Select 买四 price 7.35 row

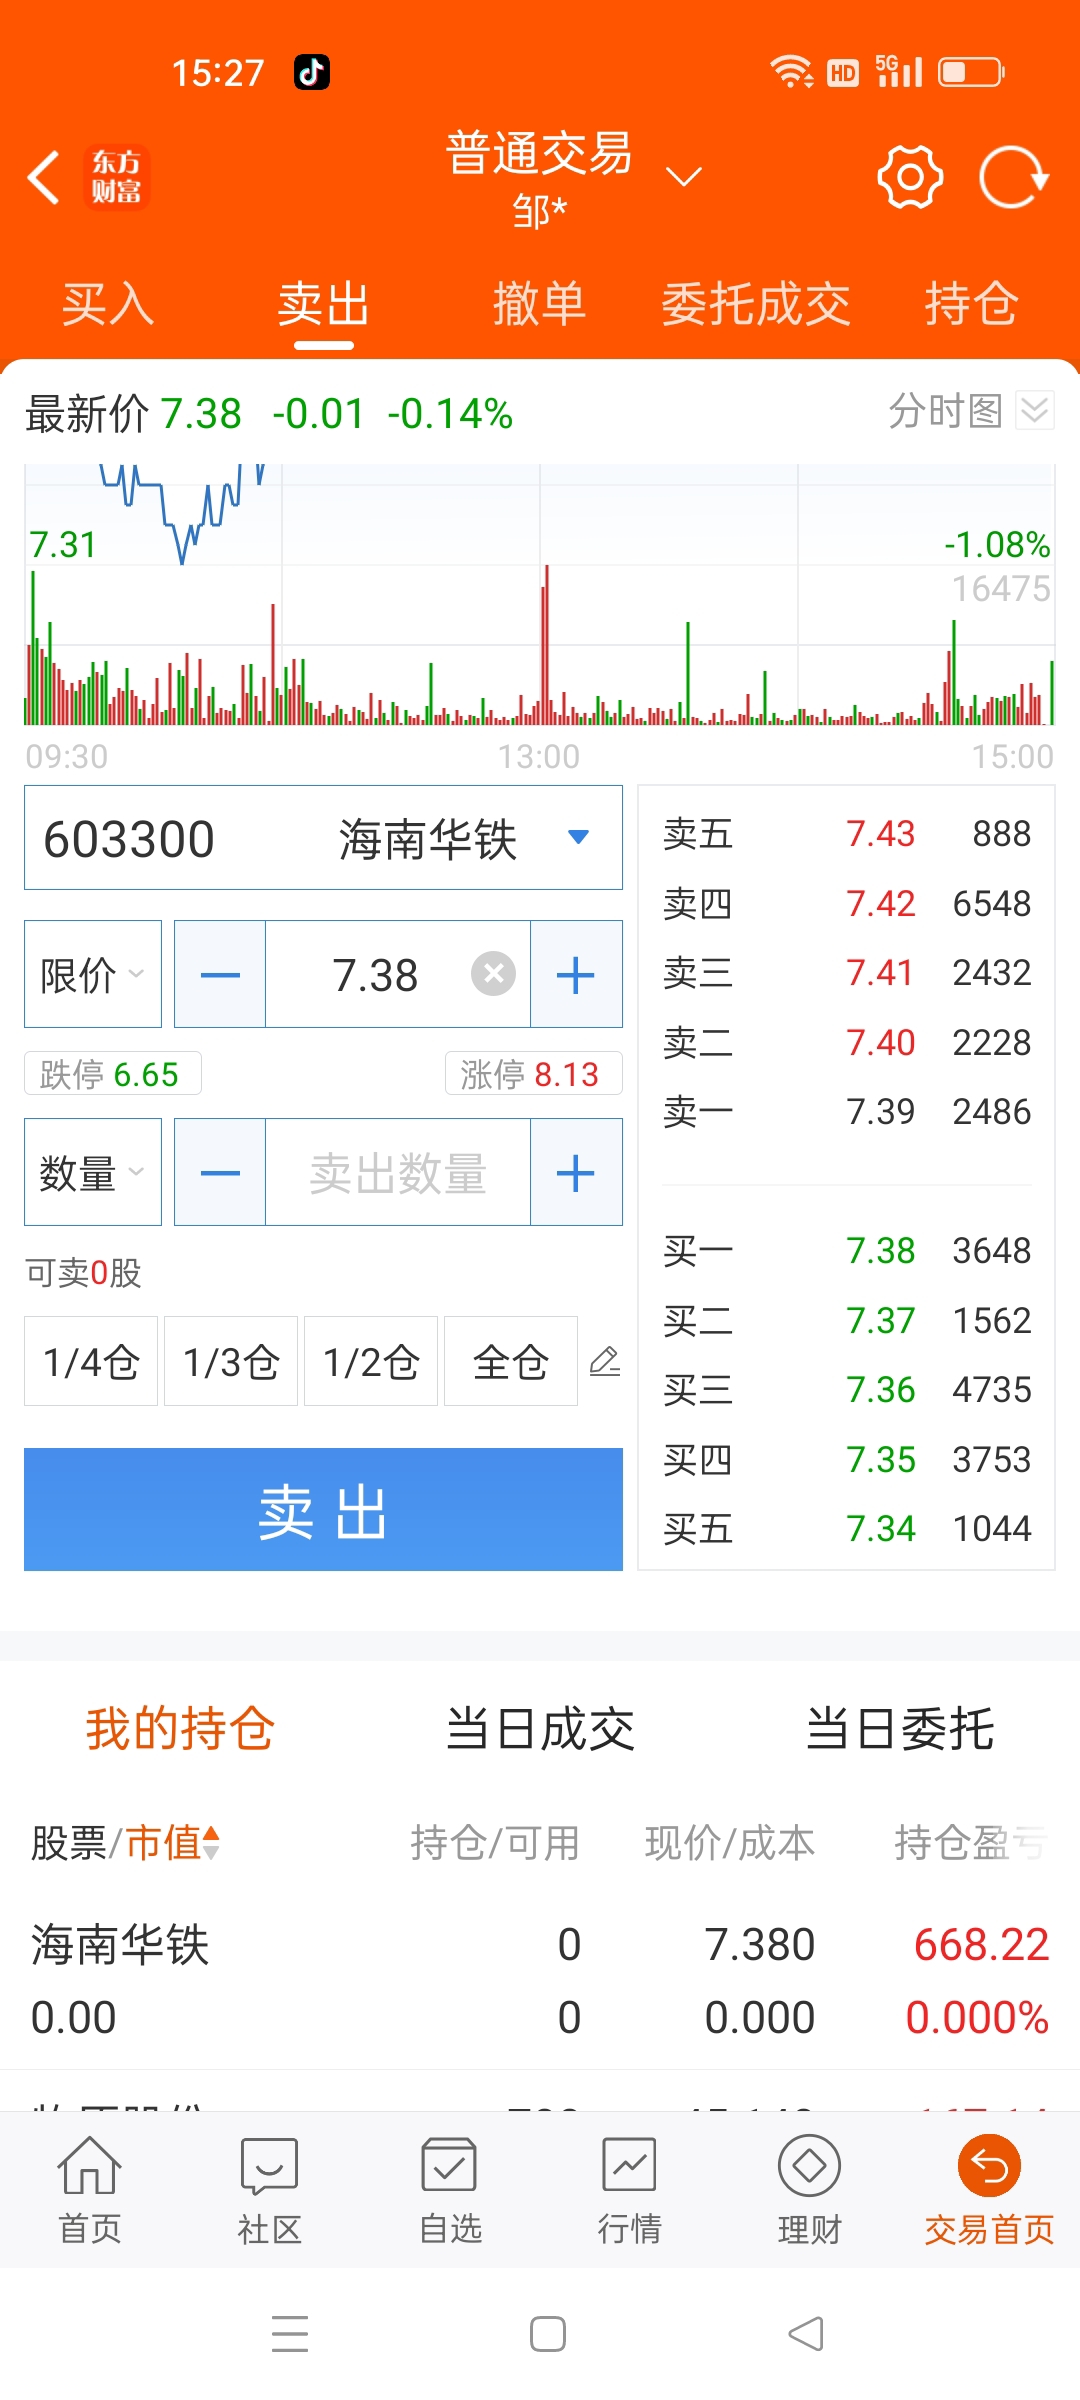click(x=846, y=1459)
